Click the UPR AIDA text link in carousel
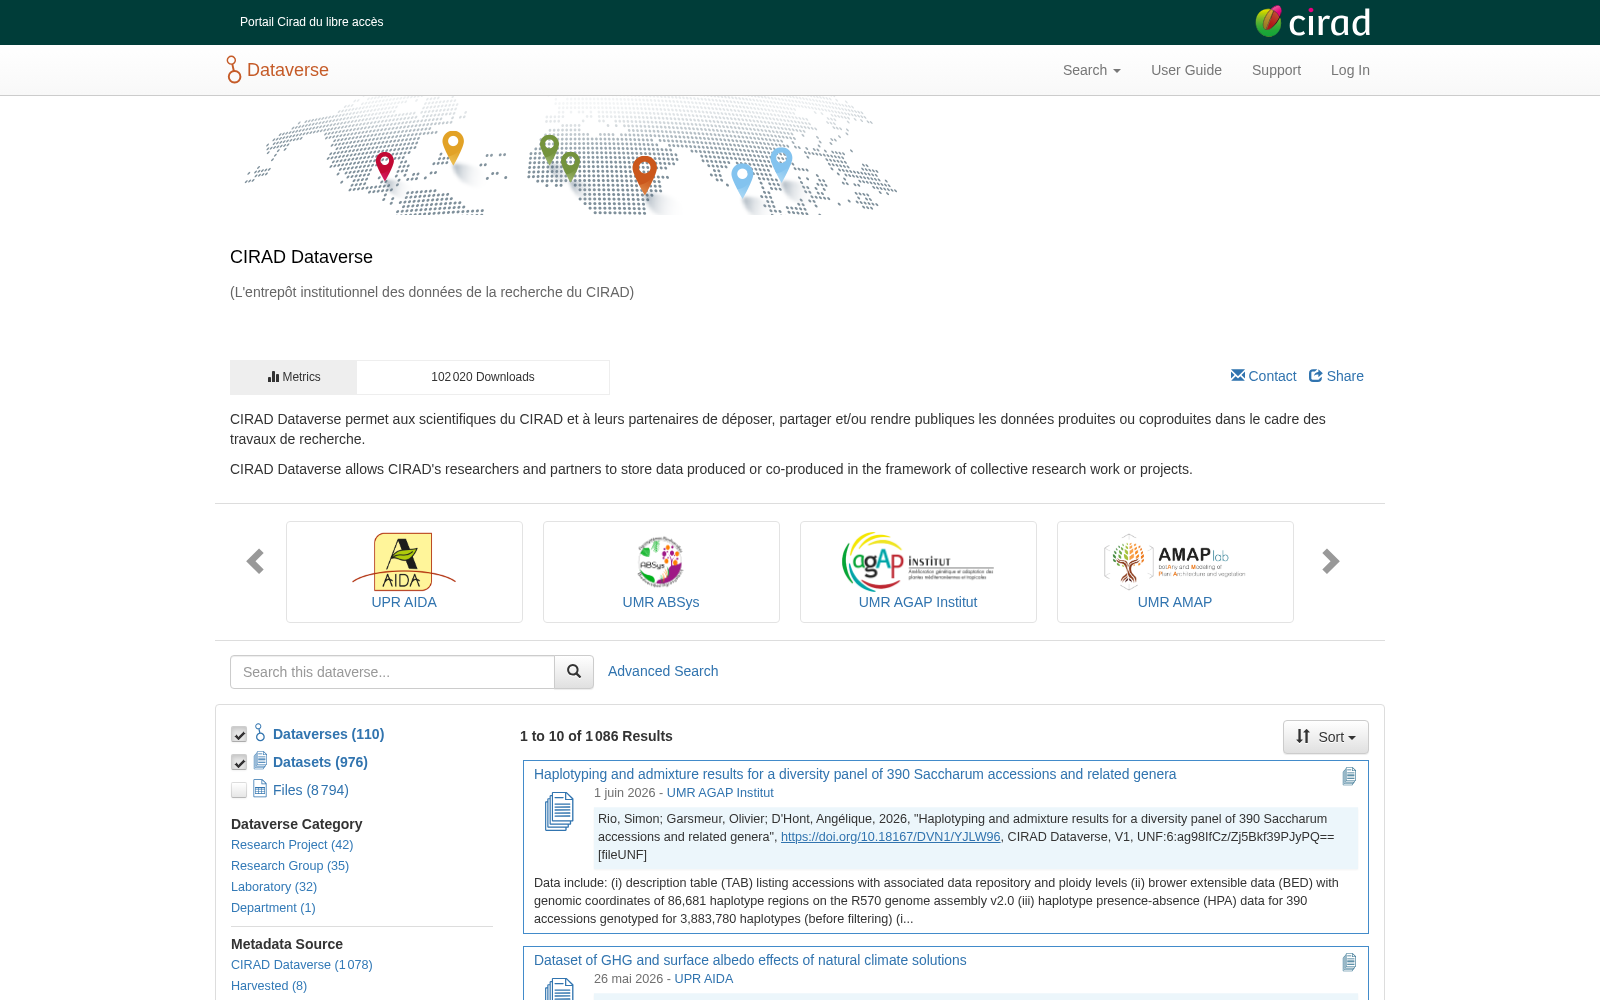Image resolution: width=1600 pixels, height=1000 pixels. [x=404, y=602]
